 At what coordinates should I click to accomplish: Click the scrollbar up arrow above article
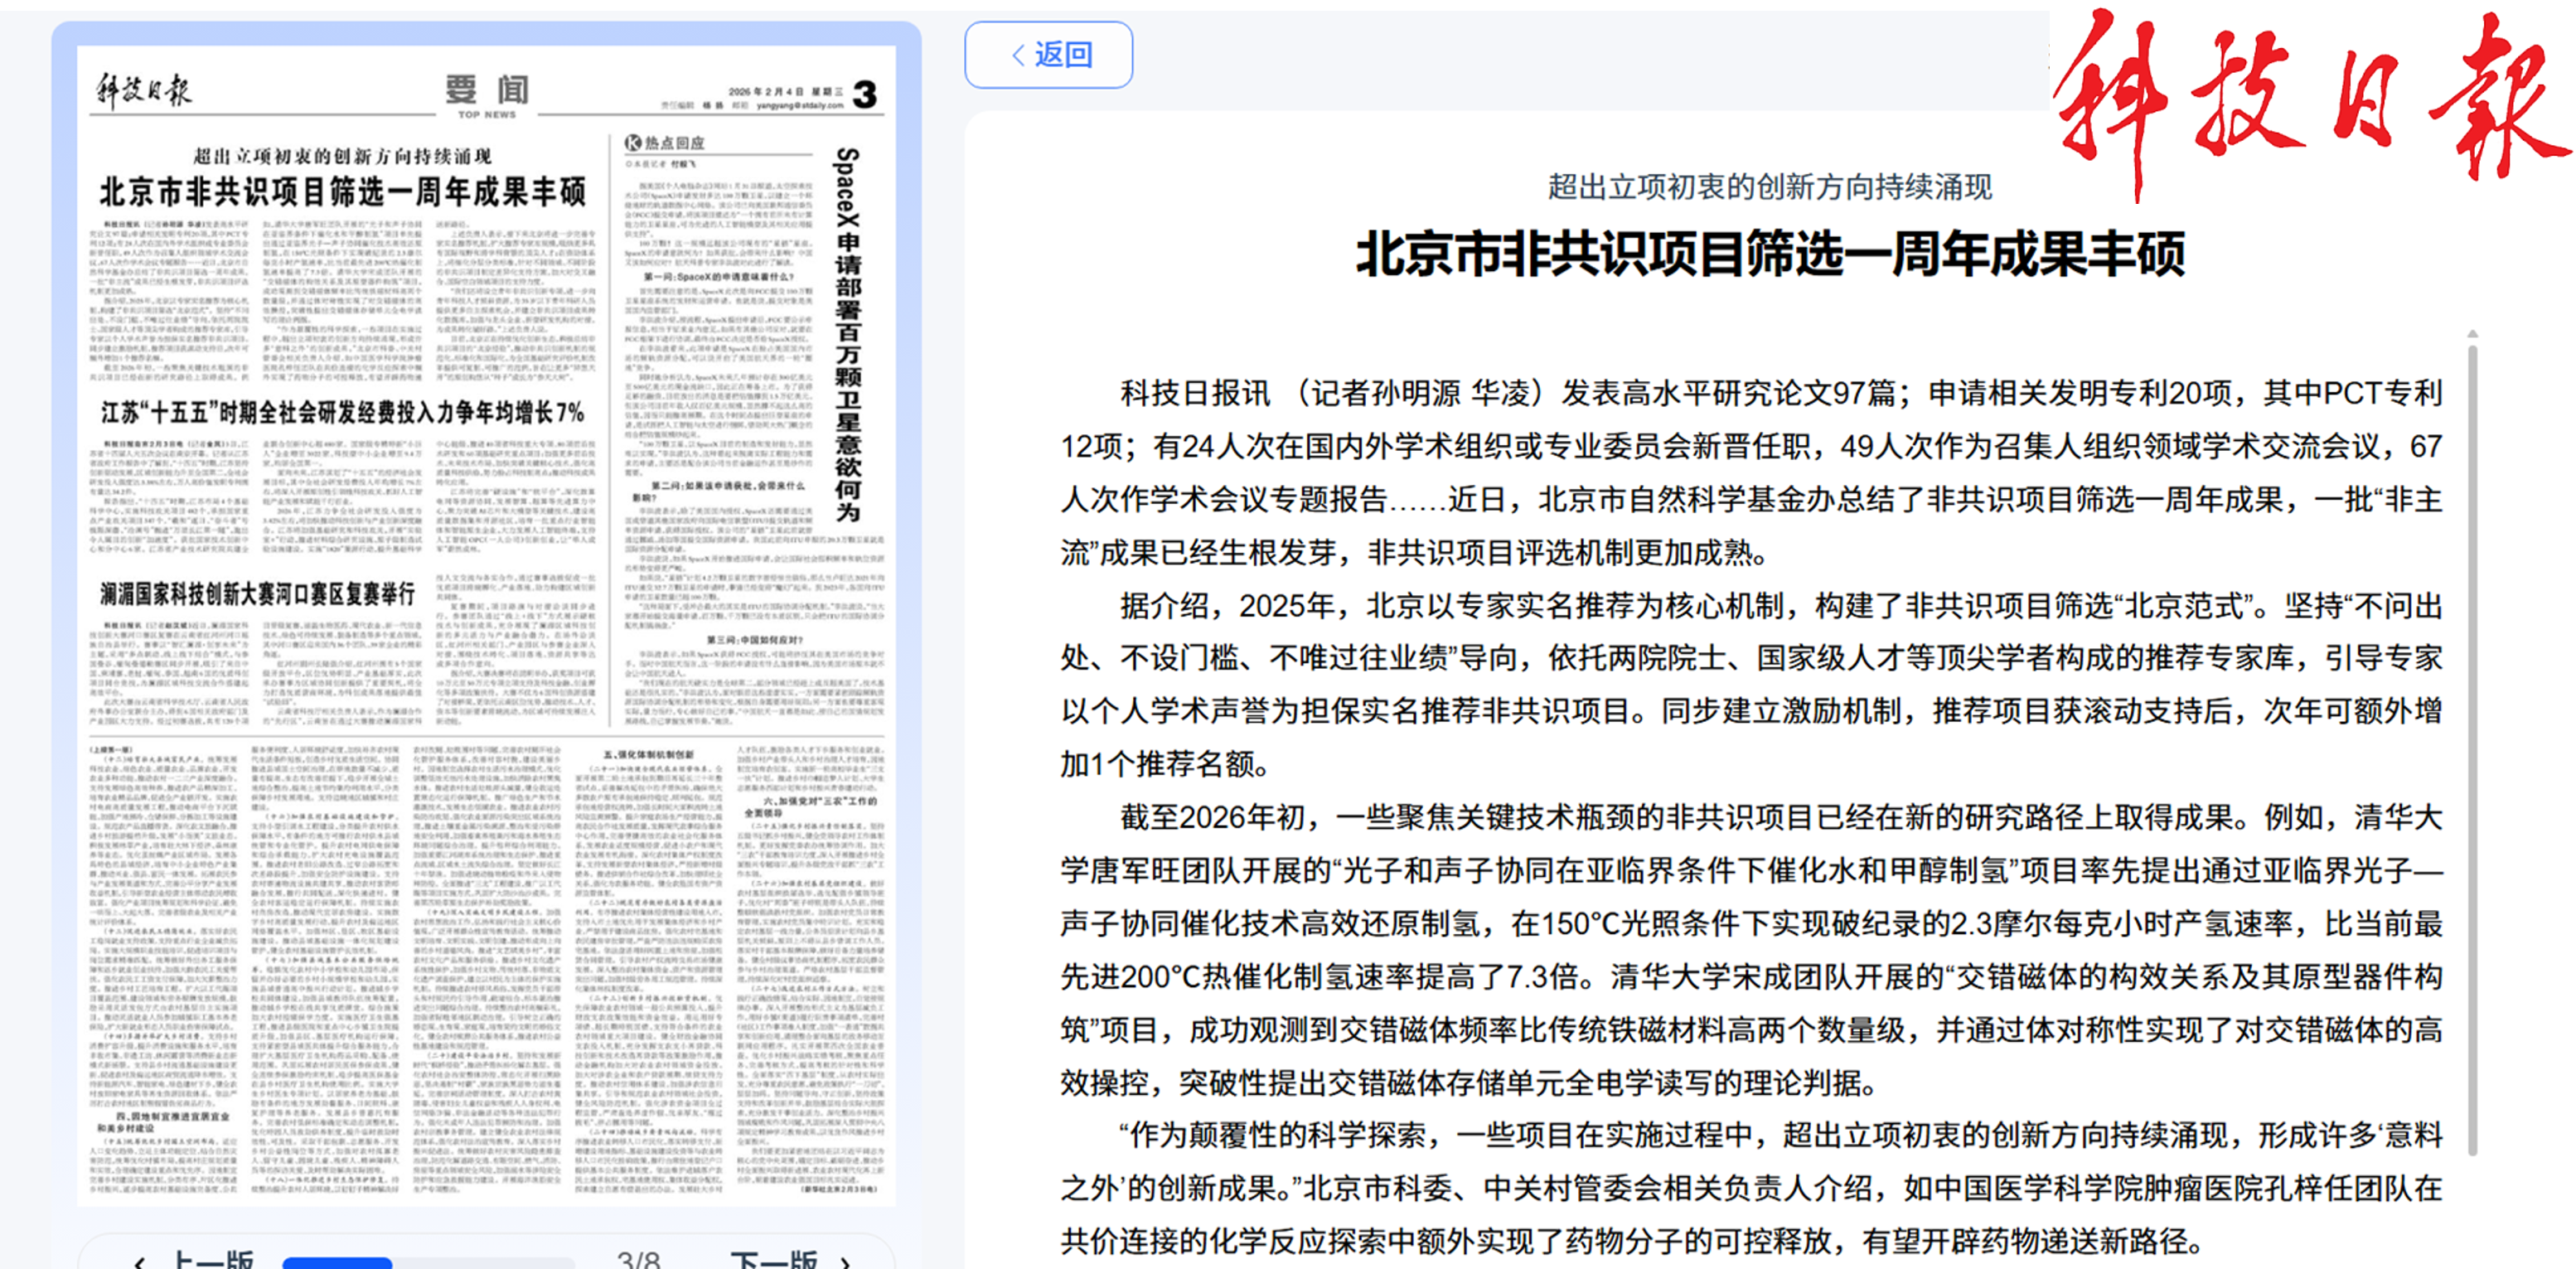coord(2472,333)
